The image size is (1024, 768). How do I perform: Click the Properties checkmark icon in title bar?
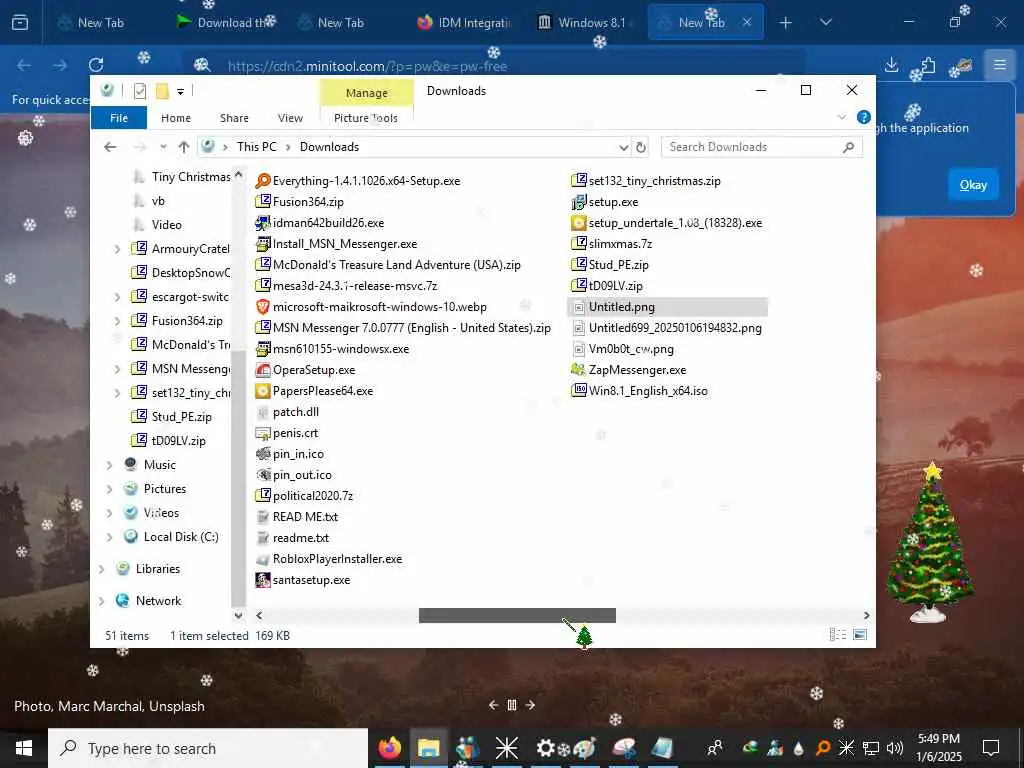(x=140, y=91)
